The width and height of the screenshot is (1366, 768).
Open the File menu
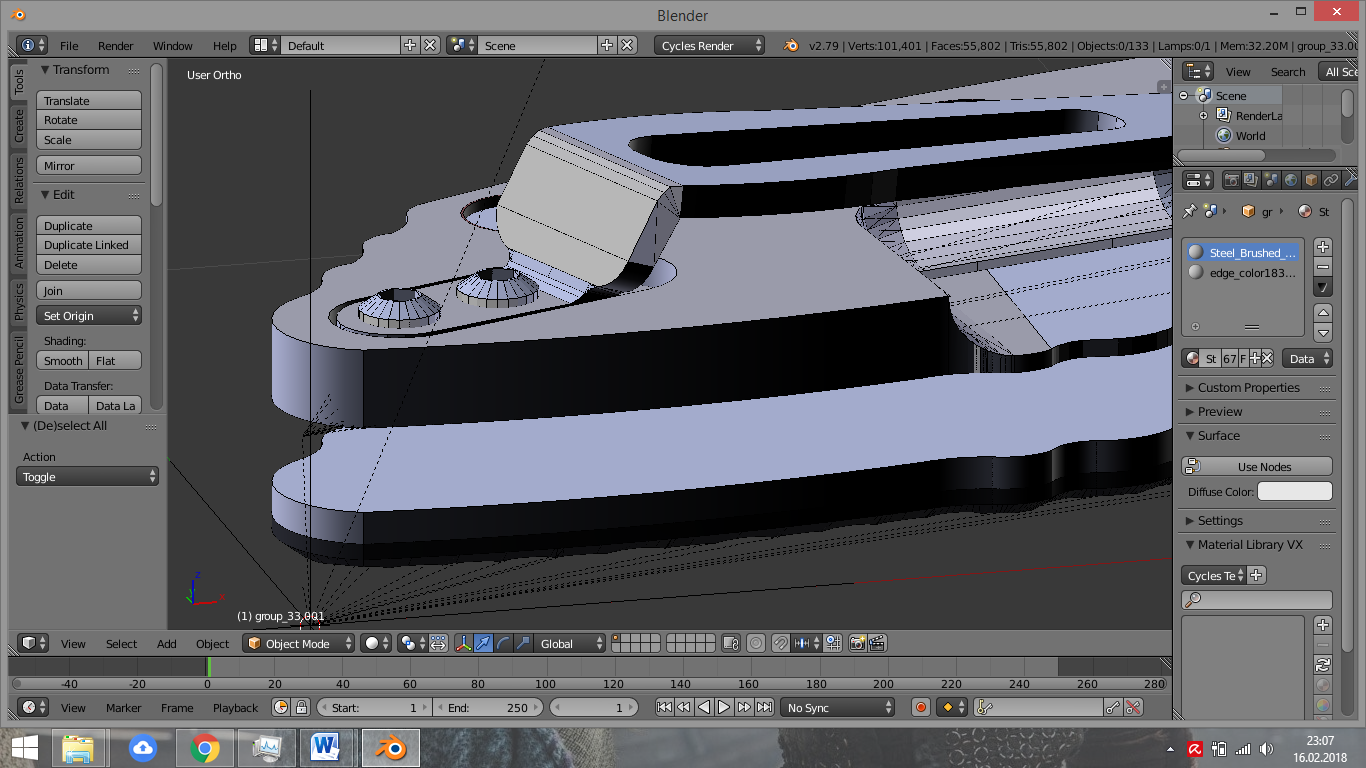pos(69,45)
